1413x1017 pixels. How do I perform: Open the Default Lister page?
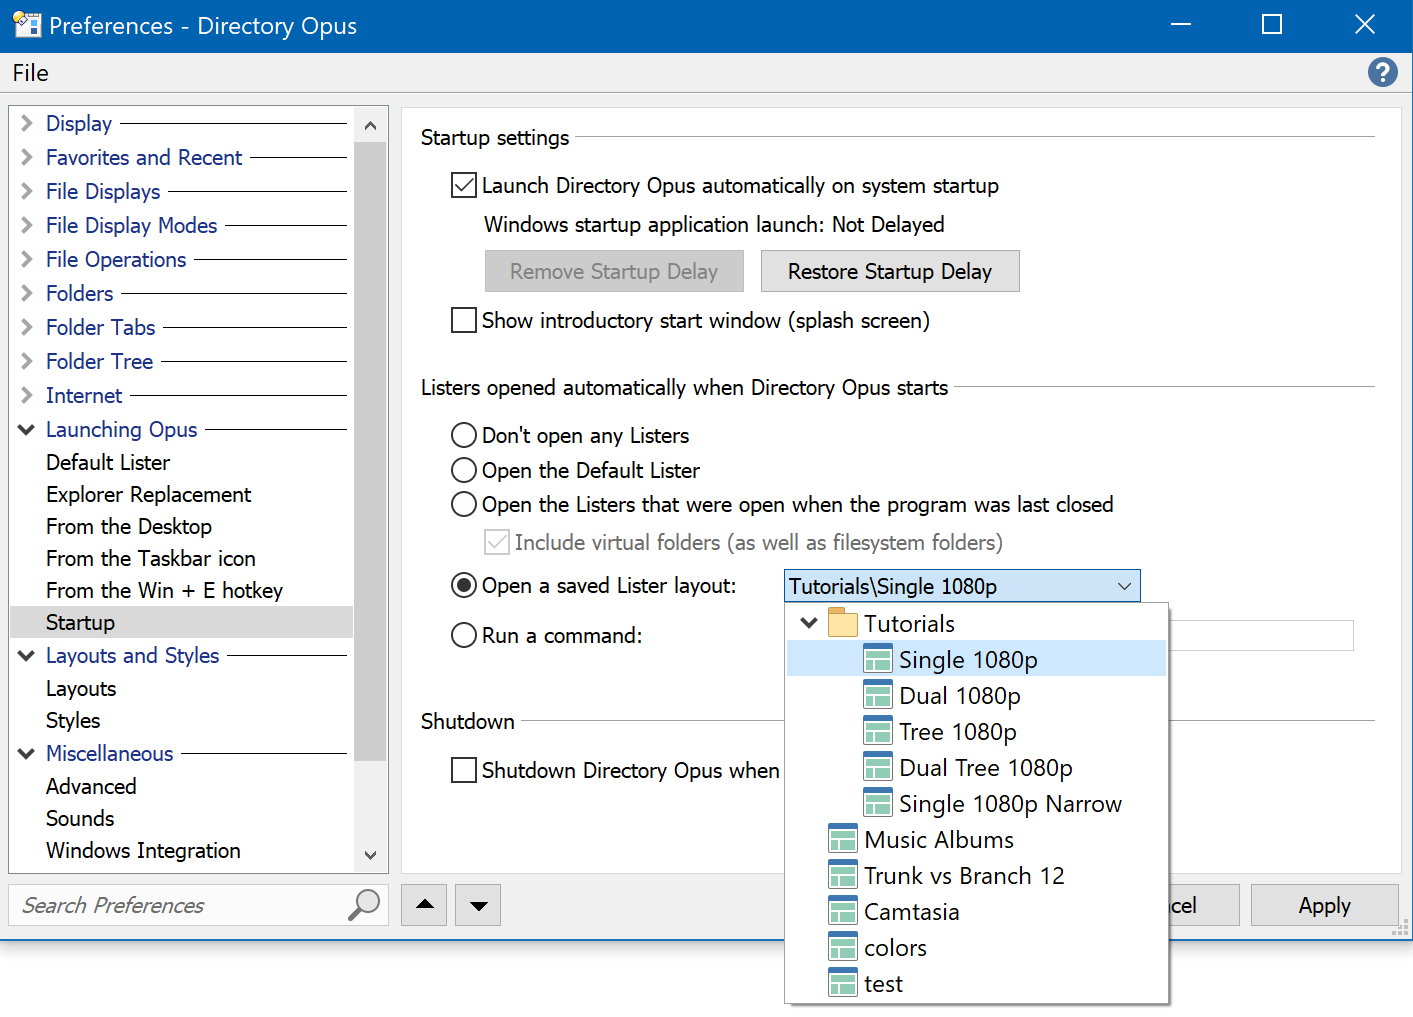click(108, 462)
